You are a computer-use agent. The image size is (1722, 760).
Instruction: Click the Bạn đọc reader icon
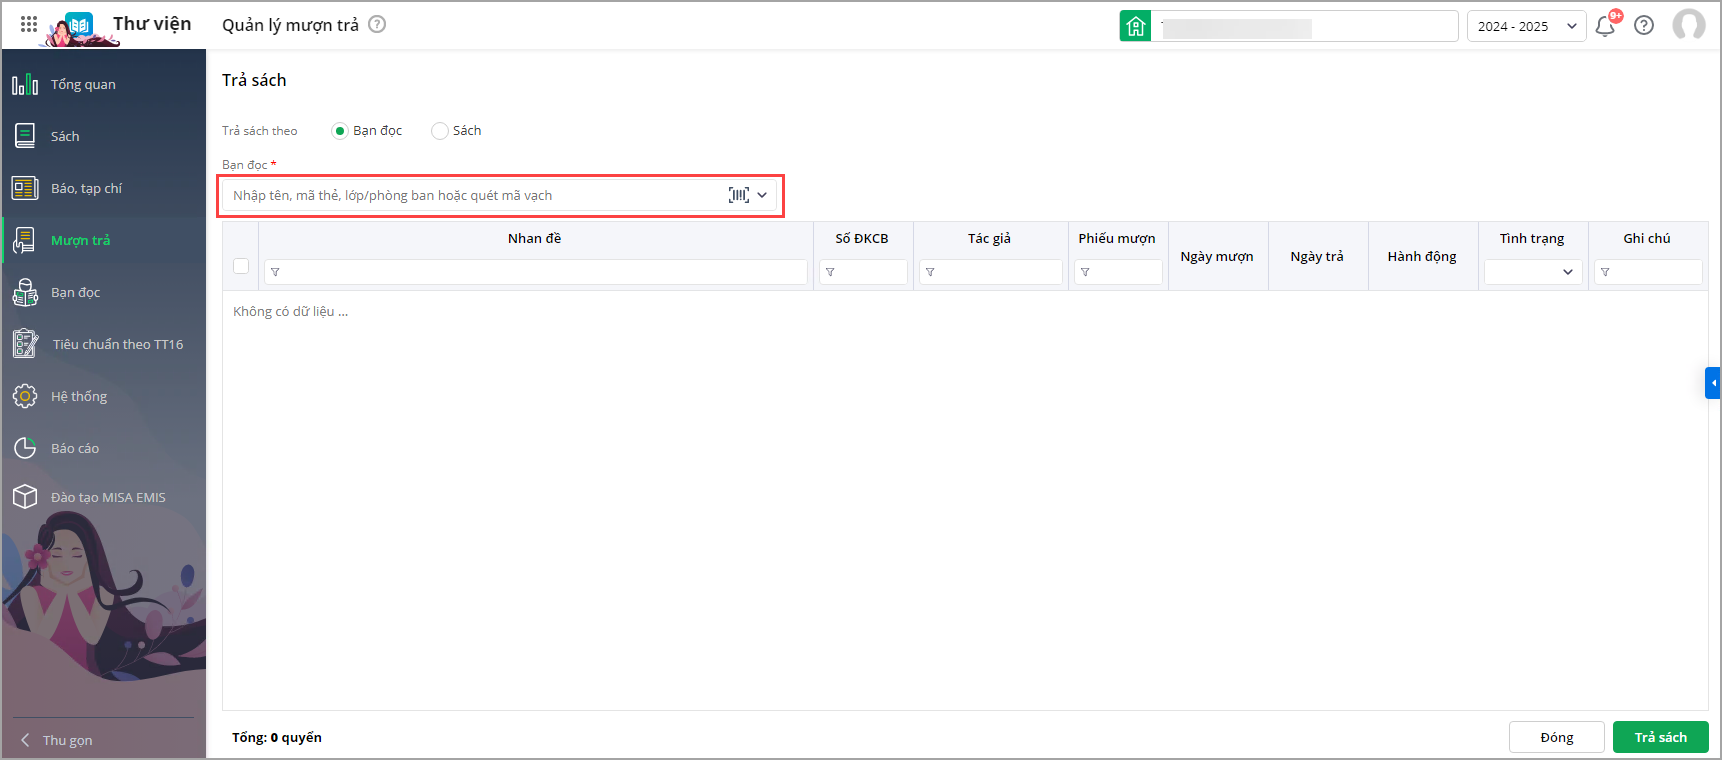point(25,292)
